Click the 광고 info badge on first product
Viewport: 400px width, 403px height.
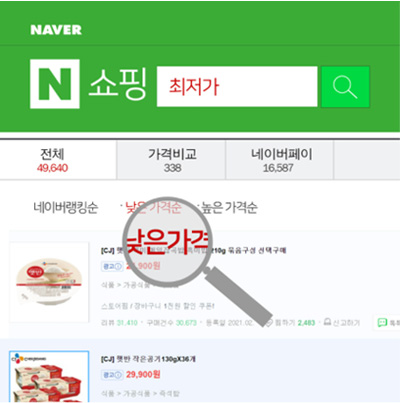[x=112, y=266]
